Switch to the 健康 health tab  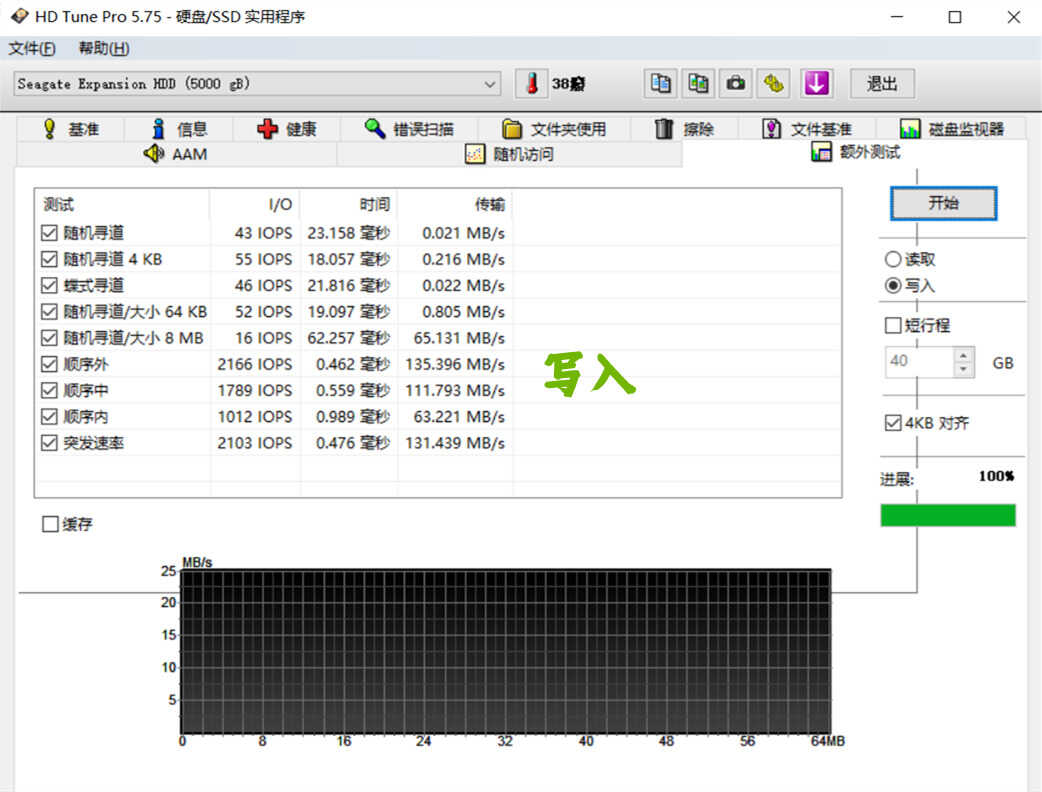click(287, 129)
